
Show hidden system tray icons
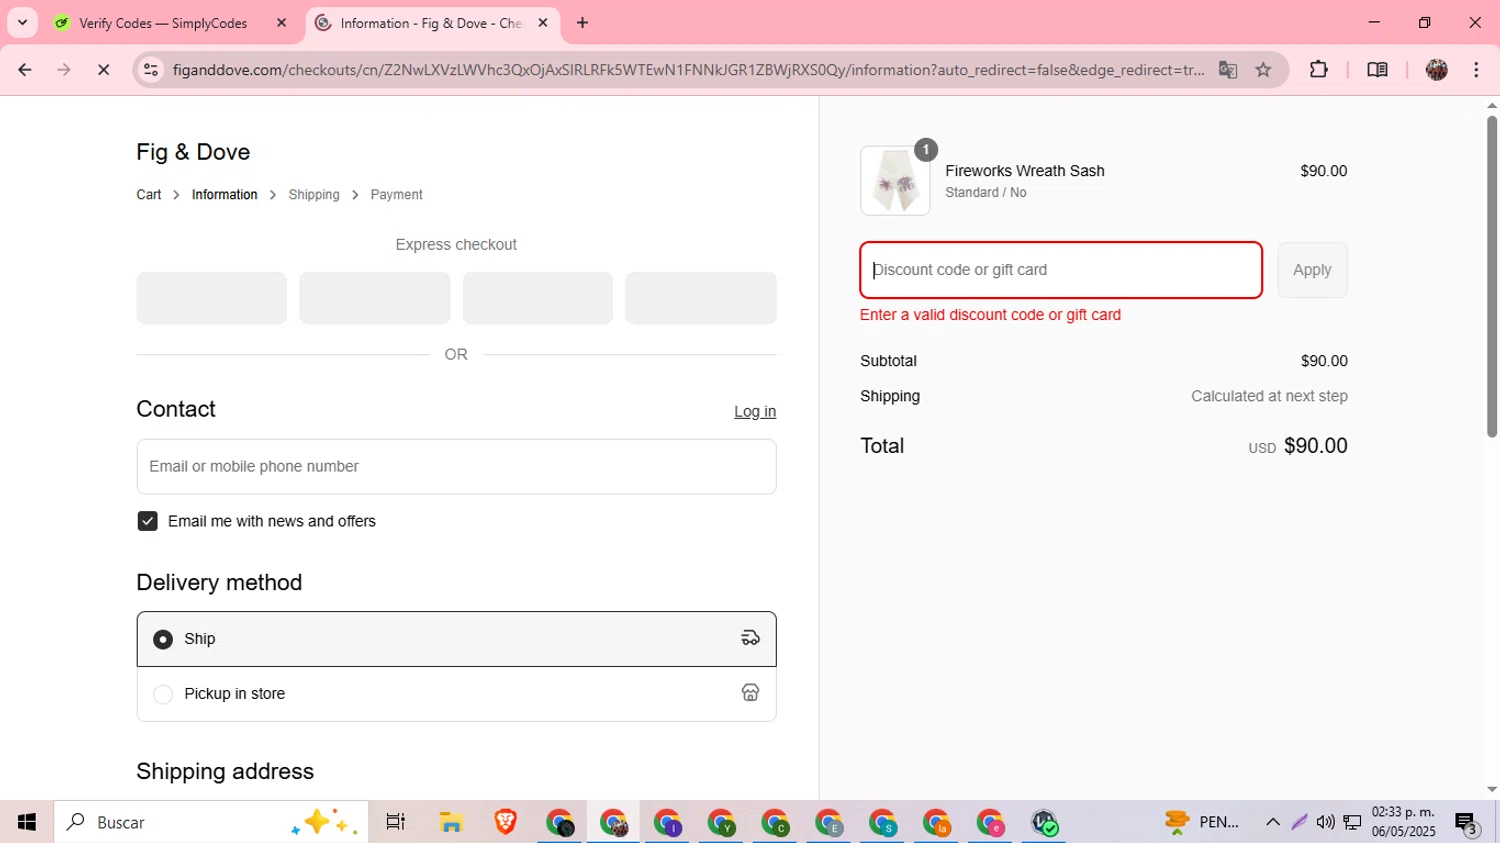[x=1273, y=822]
